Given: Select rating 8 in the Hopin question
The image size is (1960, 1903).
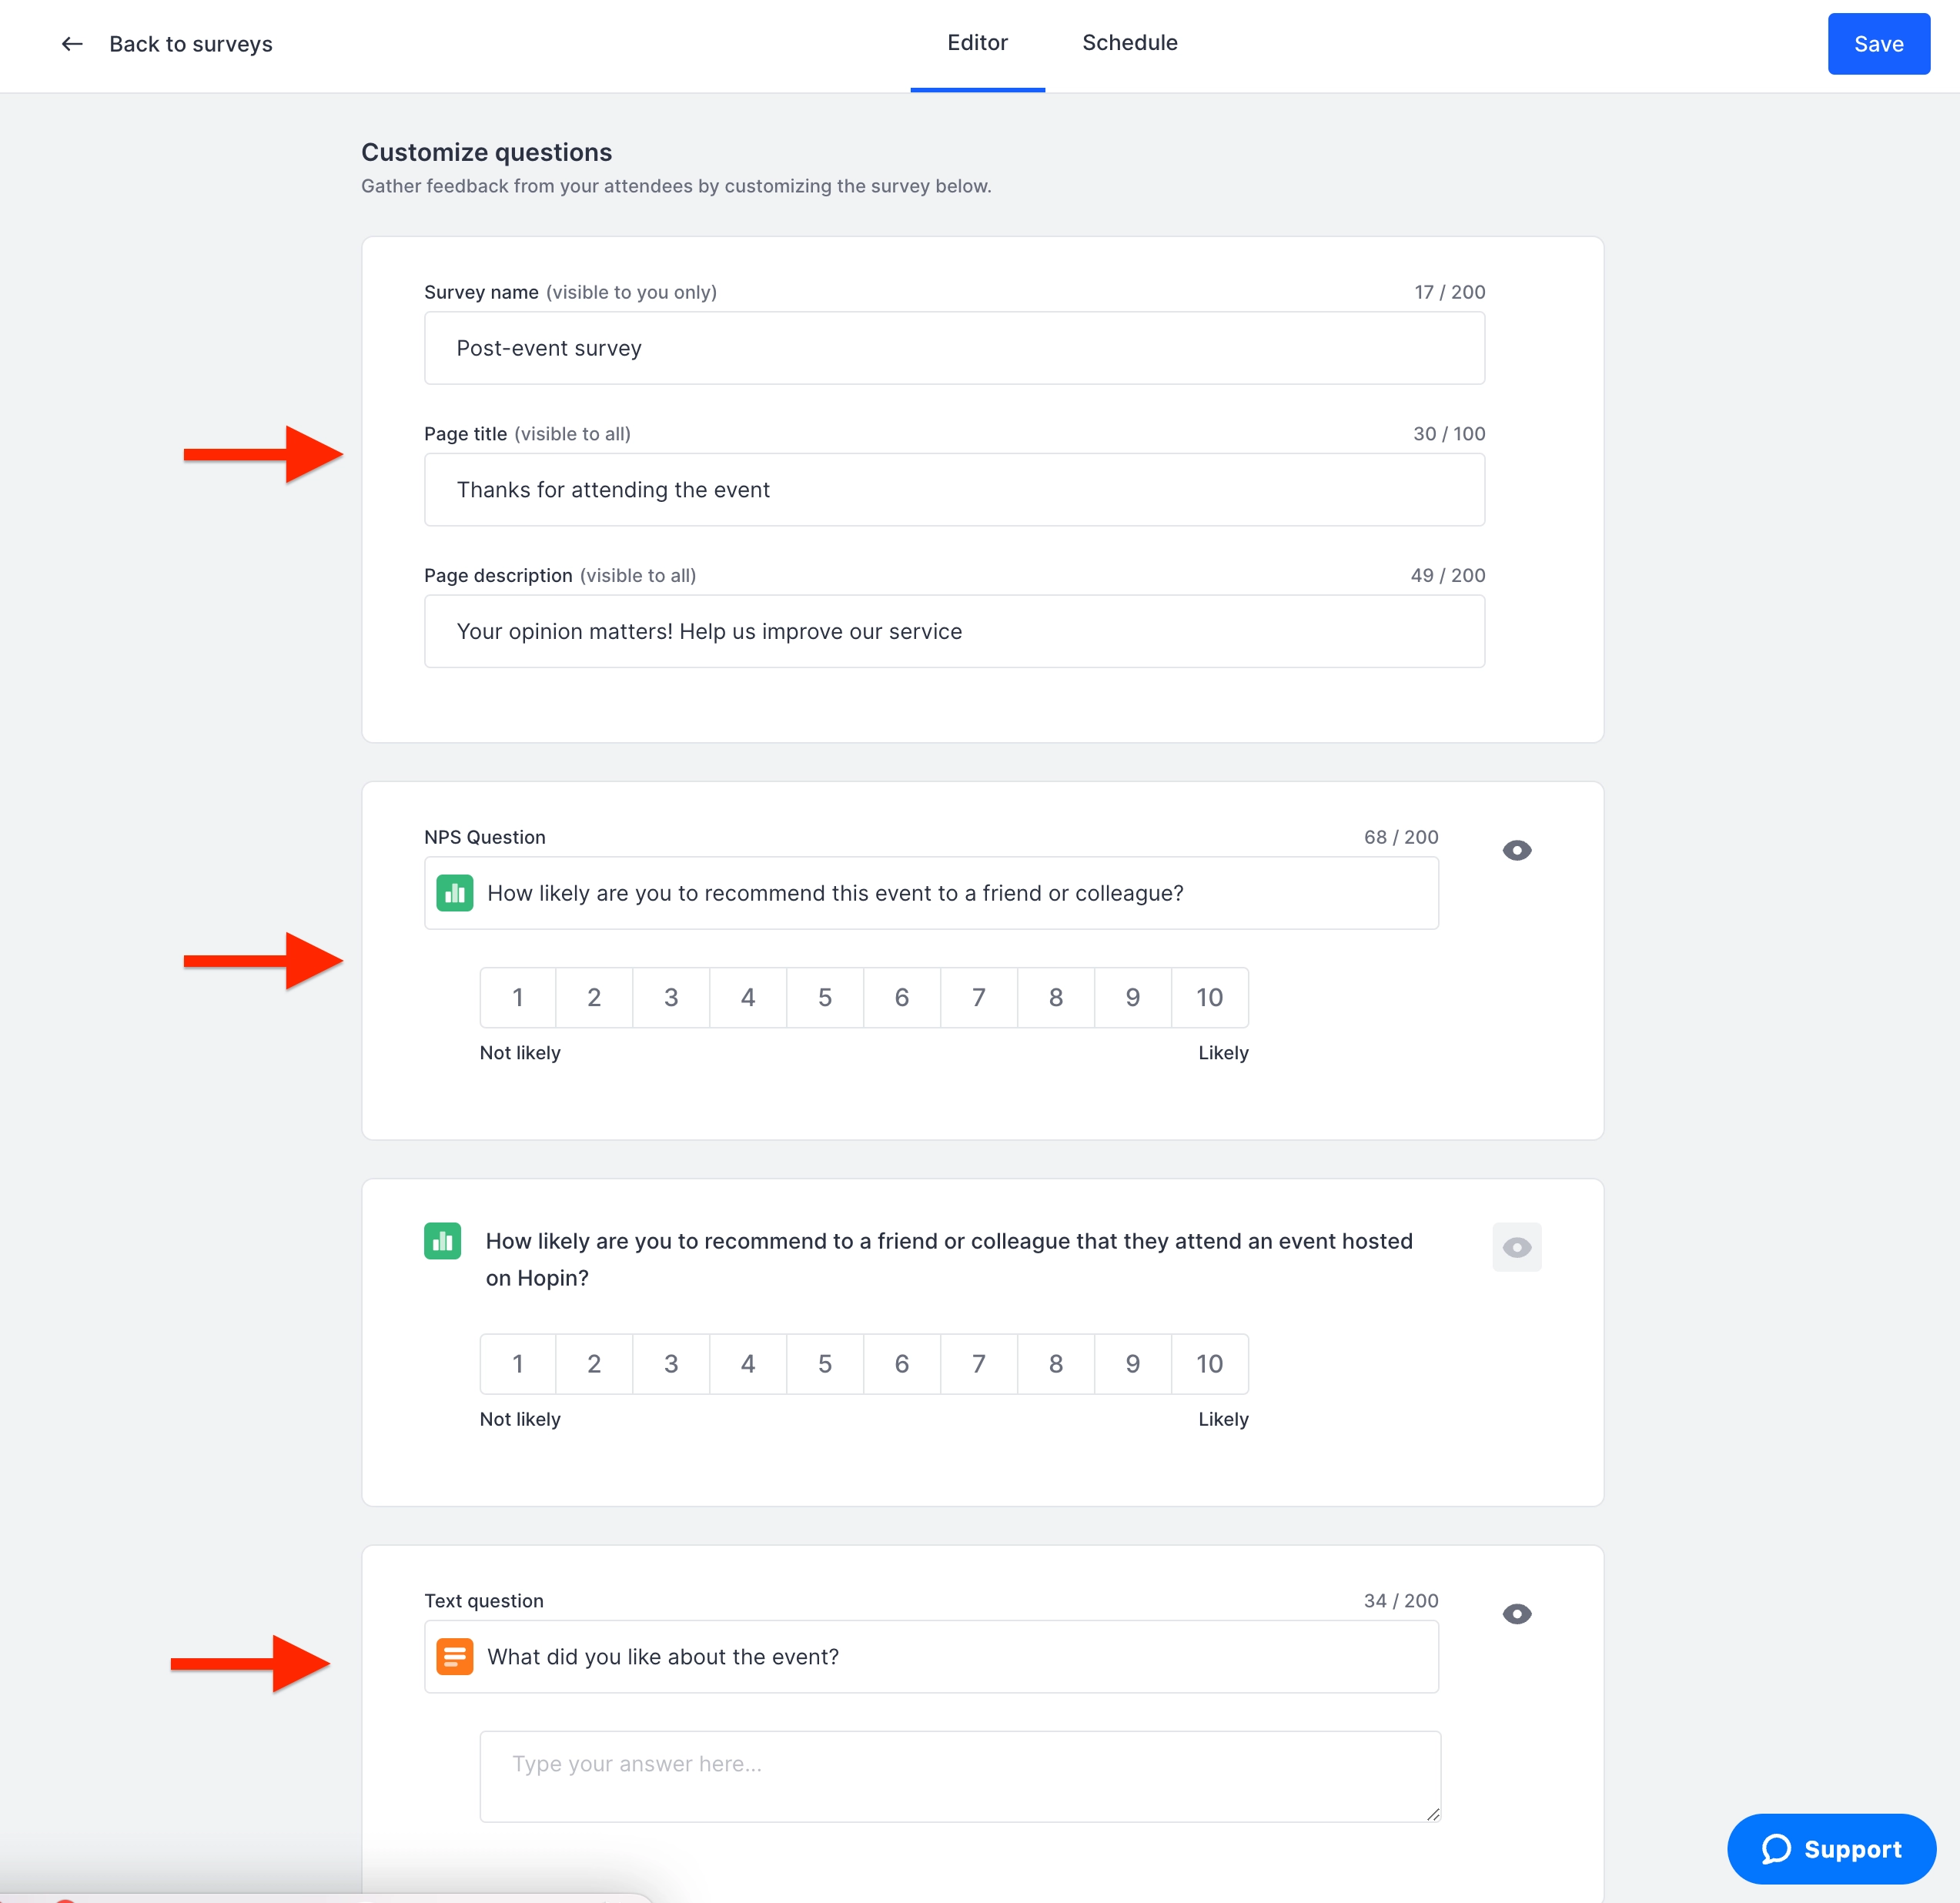Looking at the screenshot, I should click(1056, 1364).
